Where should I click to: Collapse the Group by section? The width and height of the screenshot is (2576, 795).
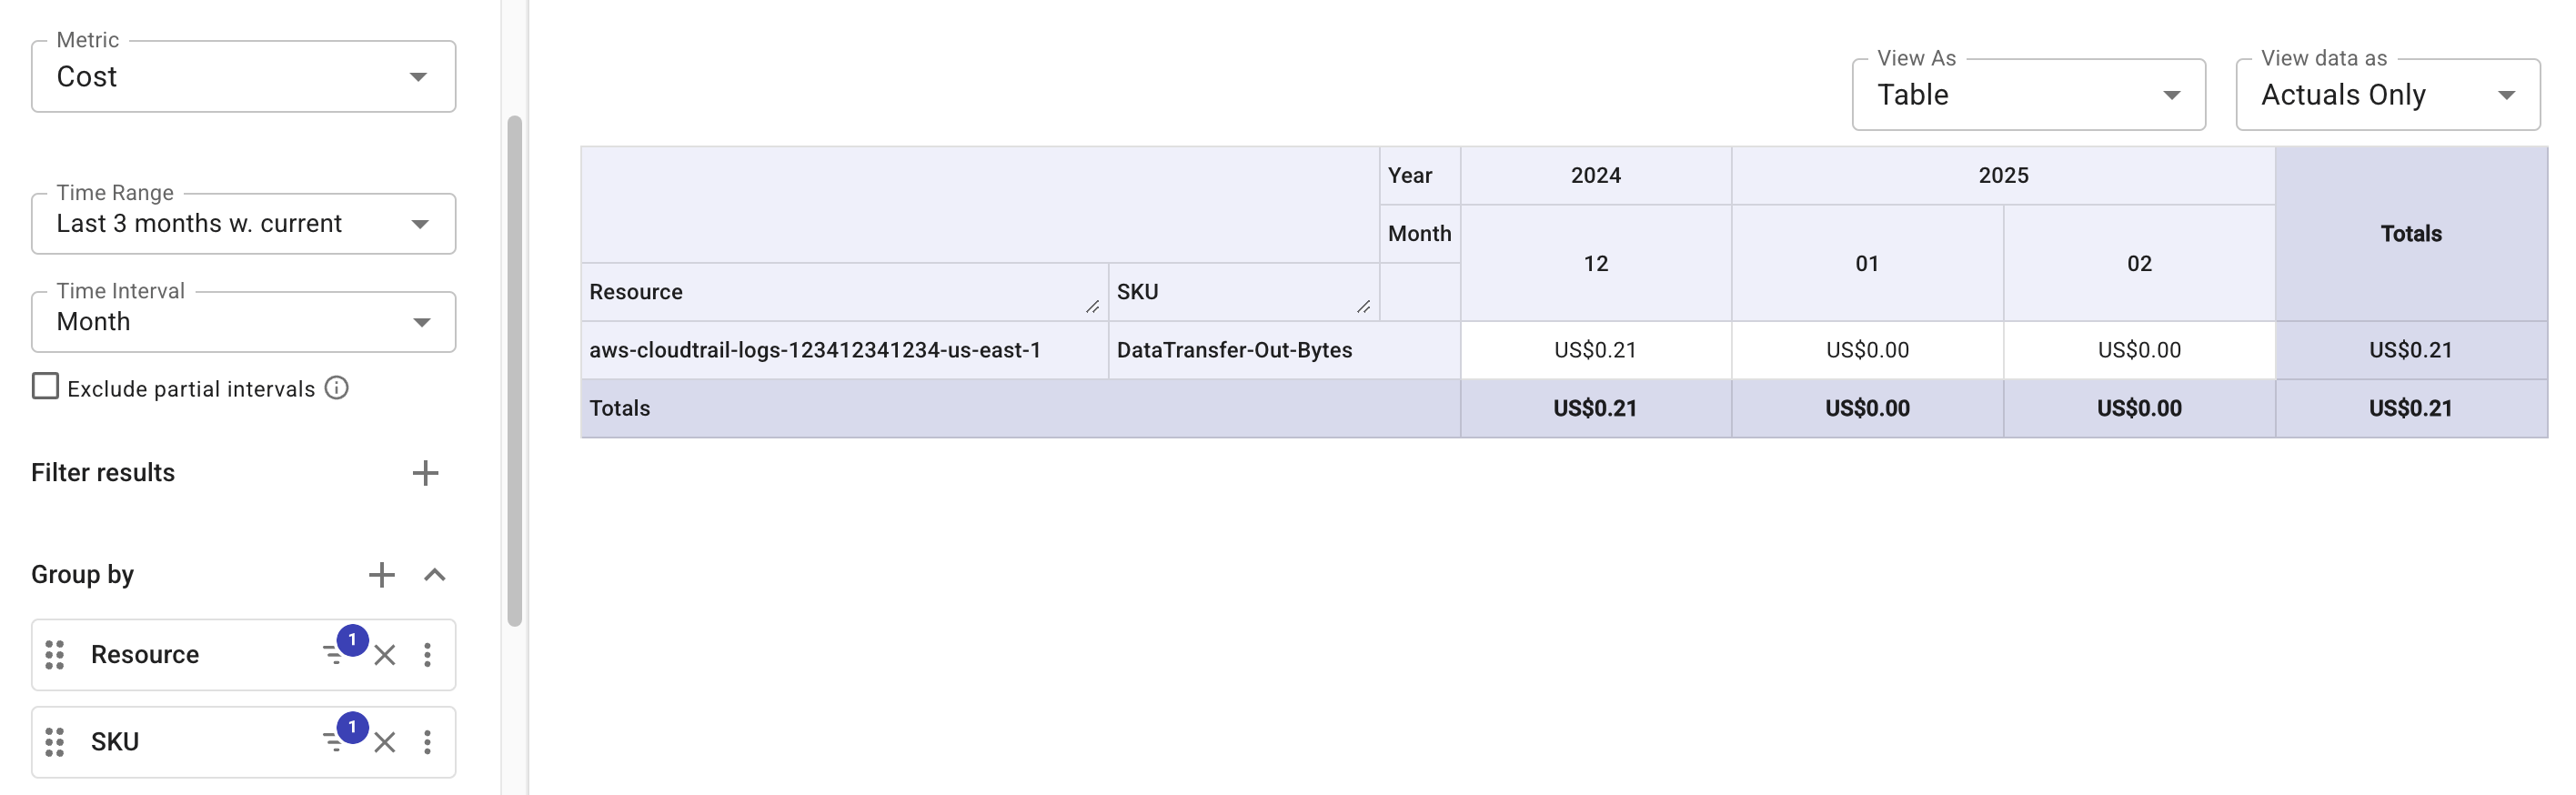point(434,575)
